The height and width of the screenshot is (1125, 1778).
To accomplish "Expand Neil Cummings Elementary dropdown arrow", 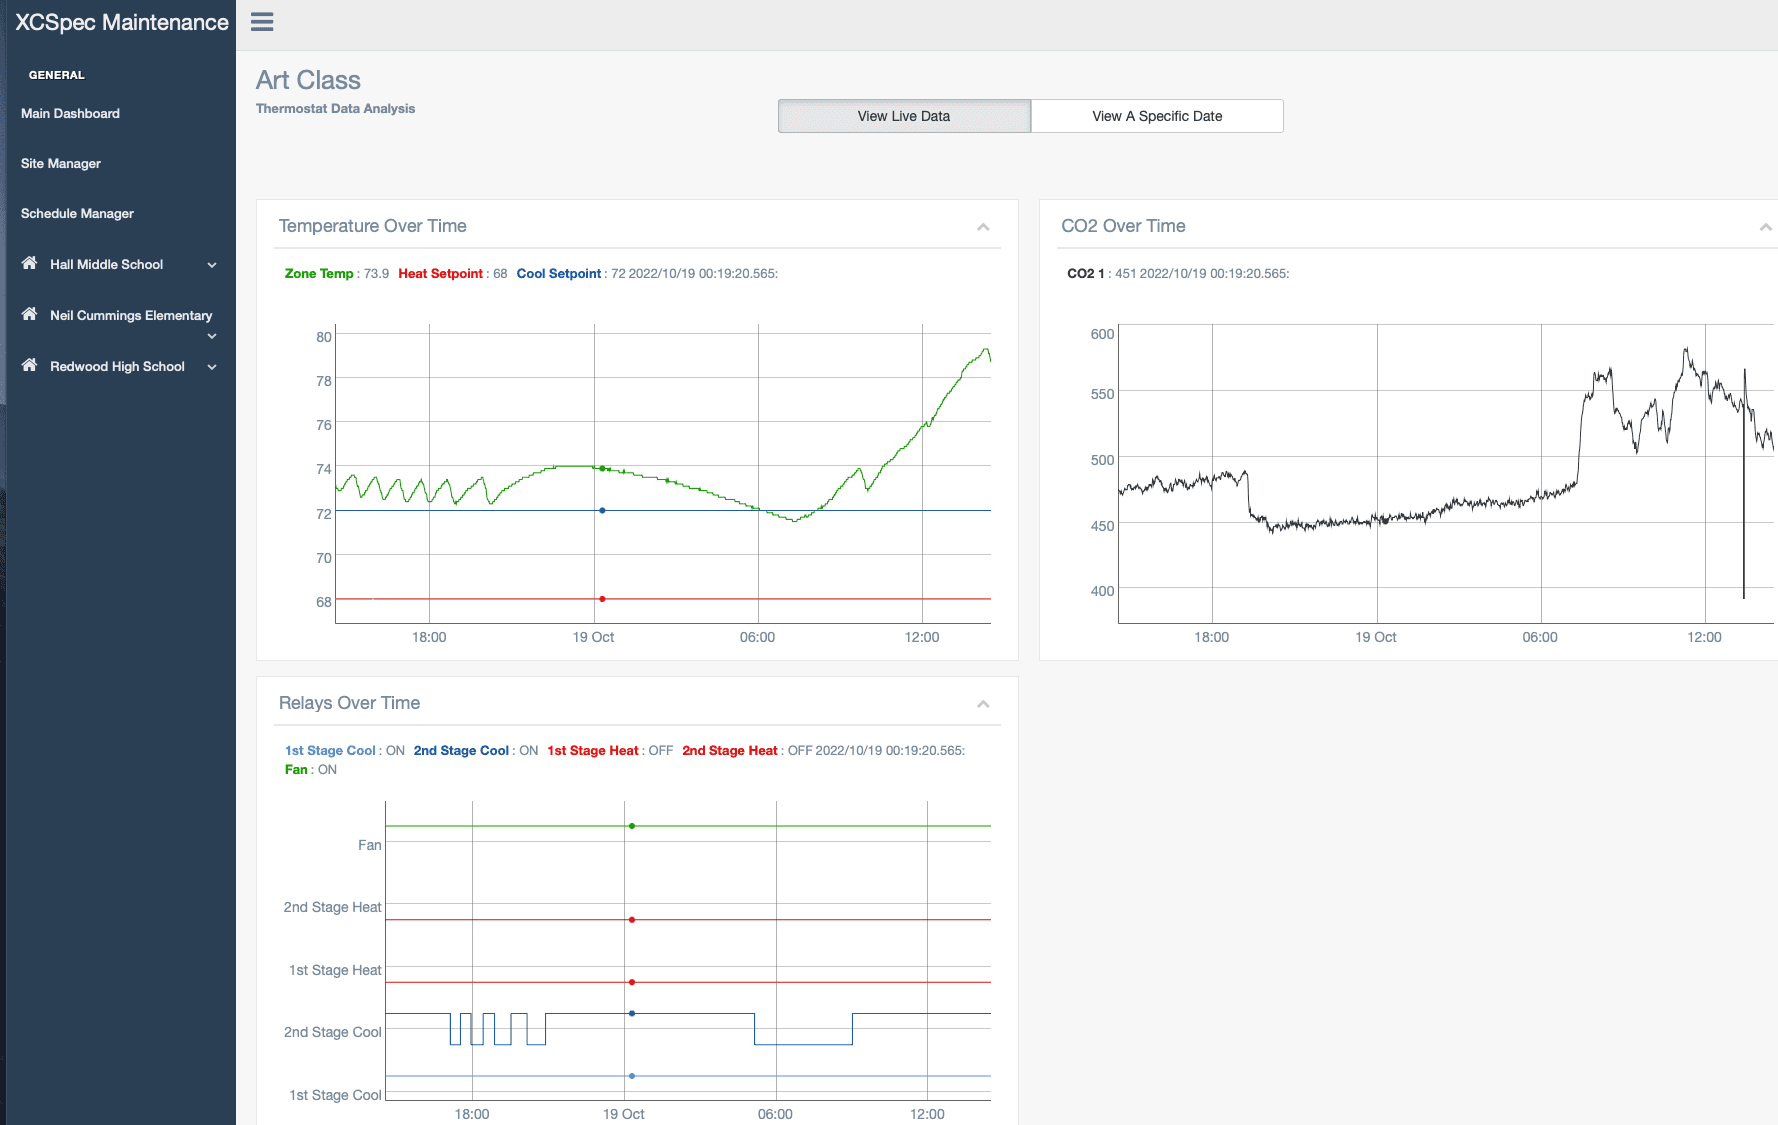I will tap(212, 336).
